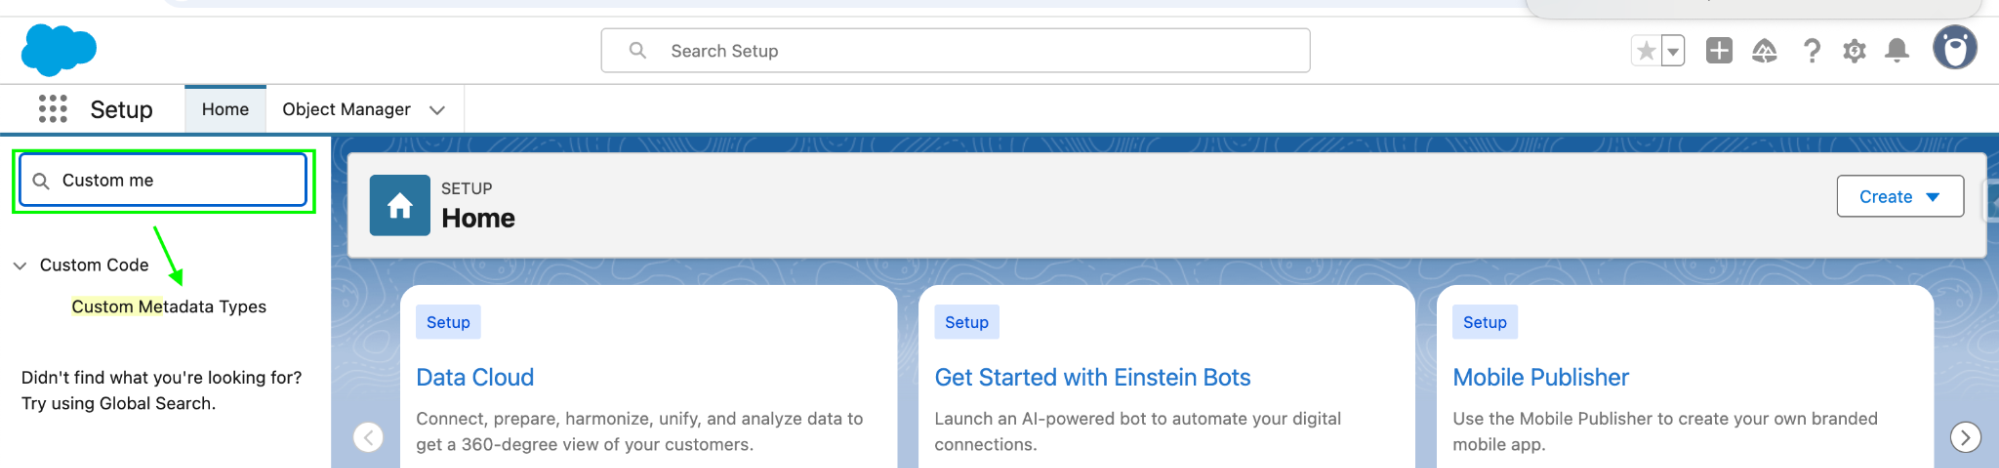Click the Data Cloud card description text
Image resolution: width=1999 pixels, height=468 pixels.
(639, 431)
